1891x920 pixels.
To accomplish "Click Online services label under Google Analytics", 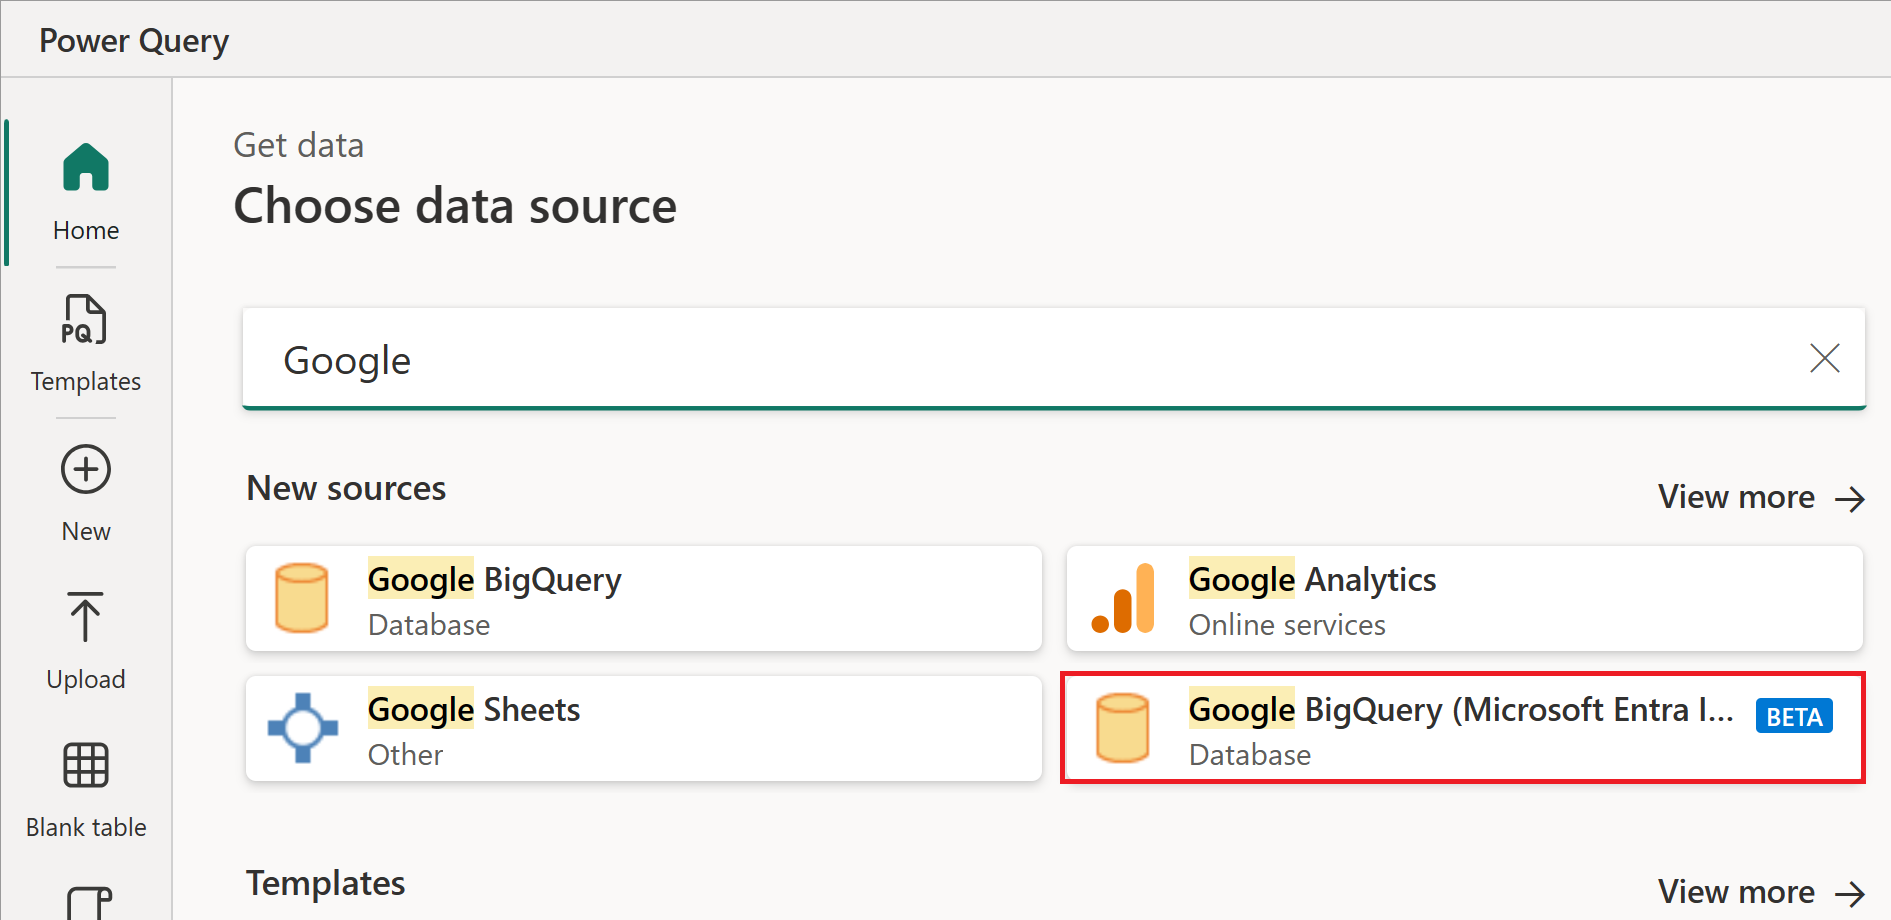I will click(1287, 625).
